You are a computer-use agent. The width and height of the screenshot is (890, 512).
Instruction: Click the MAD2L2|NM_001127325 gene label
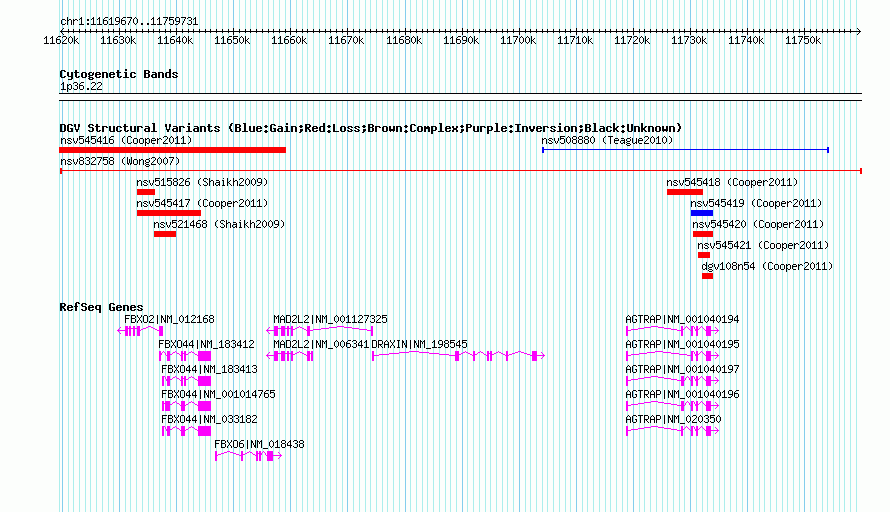[x=330, y=320]
